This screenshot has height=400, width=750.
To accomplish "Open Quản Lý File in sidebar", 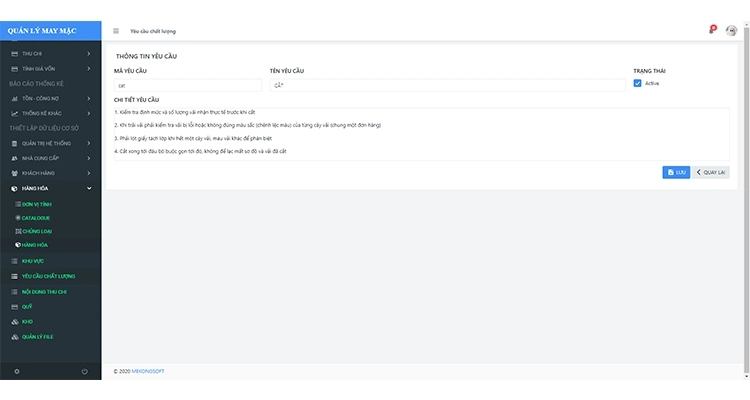I will coord(37,337).
